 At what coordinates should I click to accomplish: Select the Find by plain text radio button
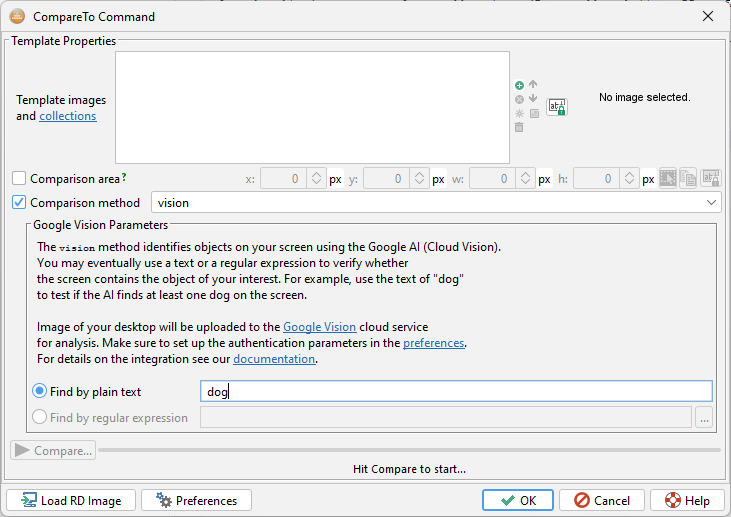click(x=40, y=392)
